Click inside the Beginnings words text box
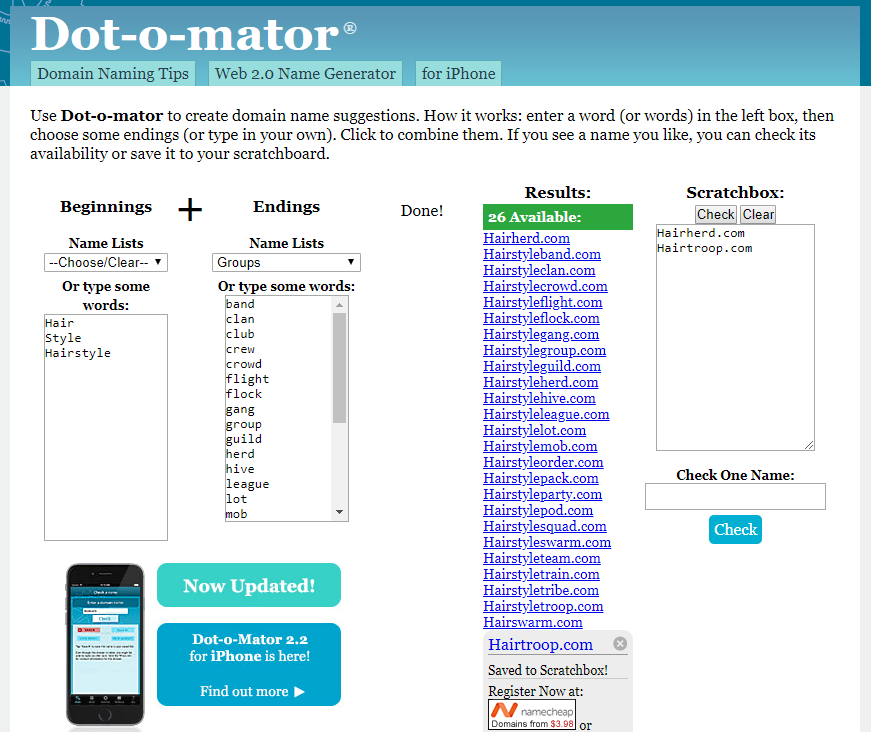The image size is (871, 732). click(x=106, y=427)
